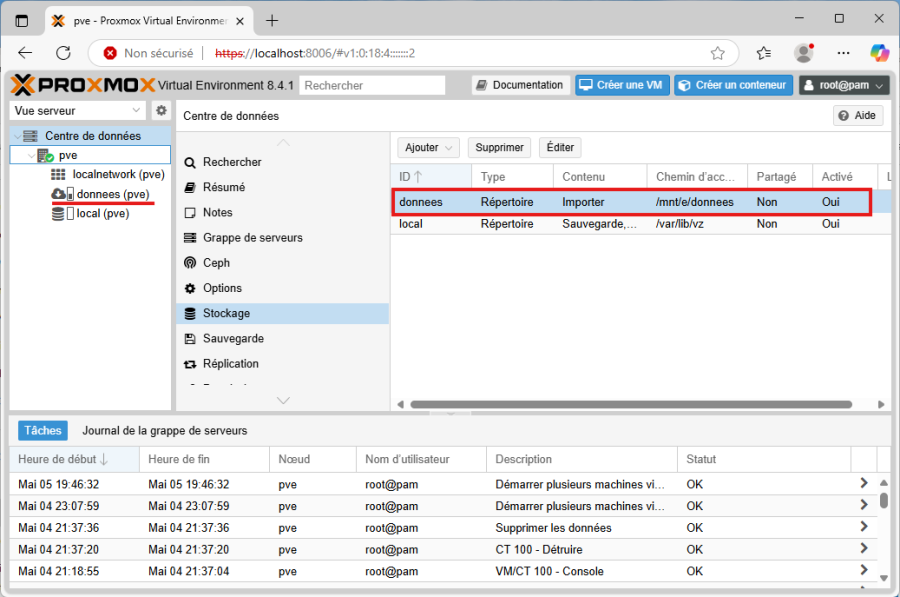Image resolution: width=900 pixels, height=597 pixels.
Task: Open the Copilot sidebar icon
Action: (x=879, y=53)
